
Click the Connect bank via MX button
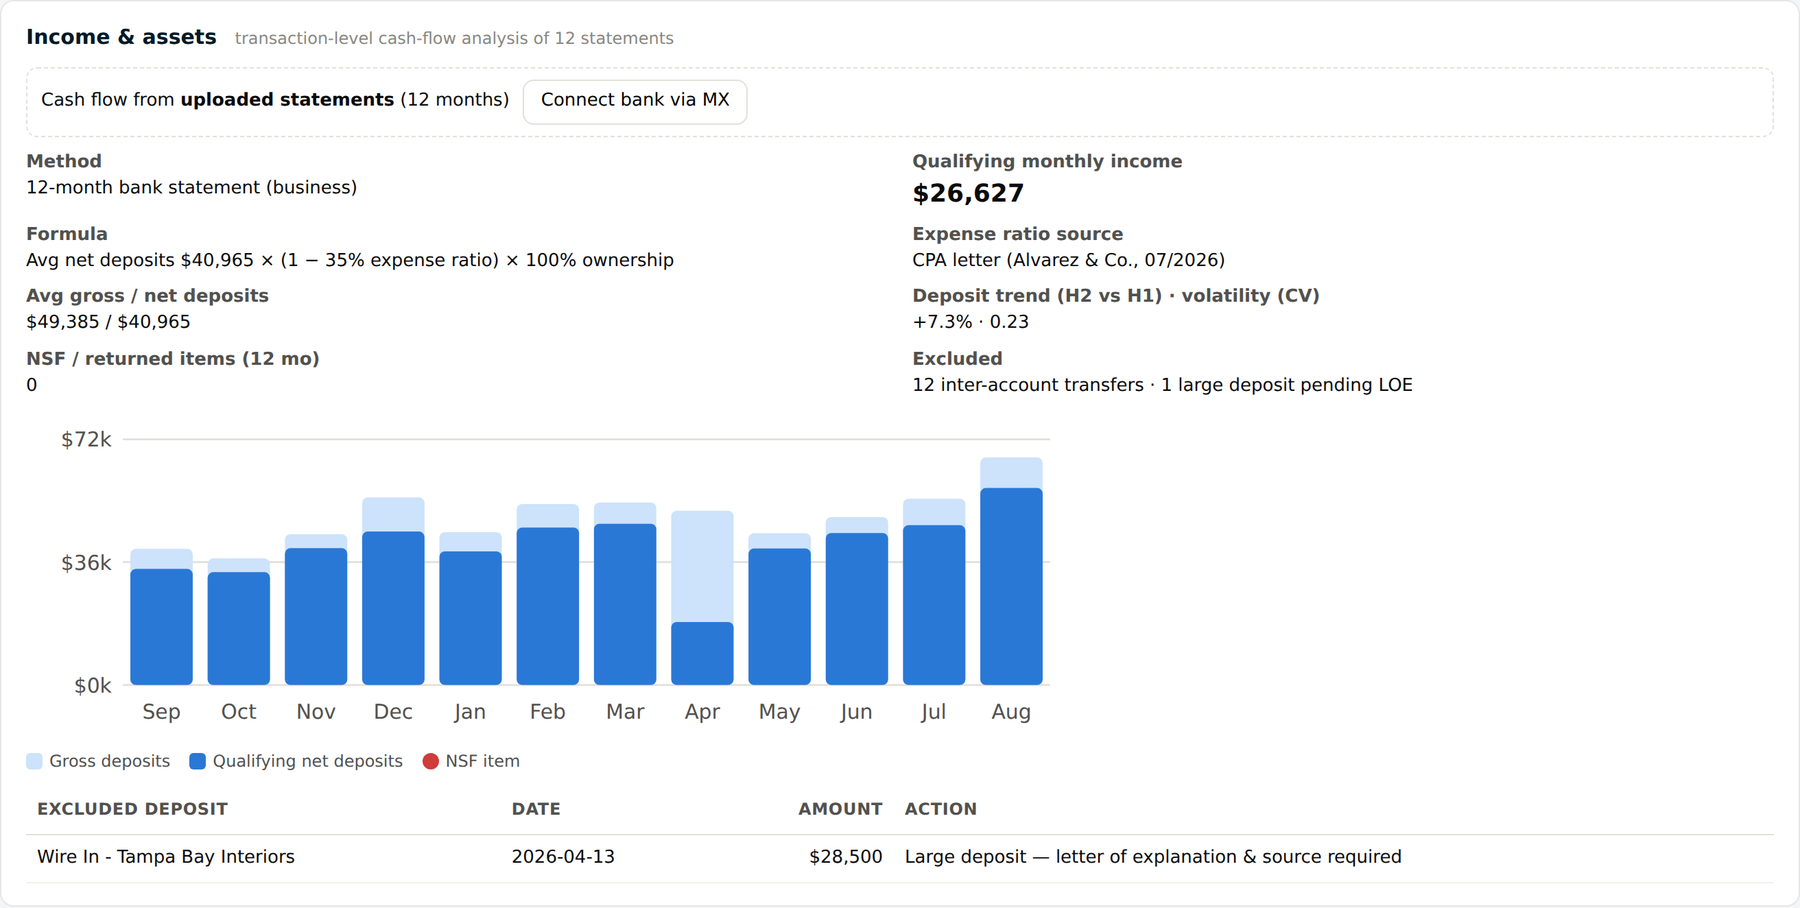[635, 101]
